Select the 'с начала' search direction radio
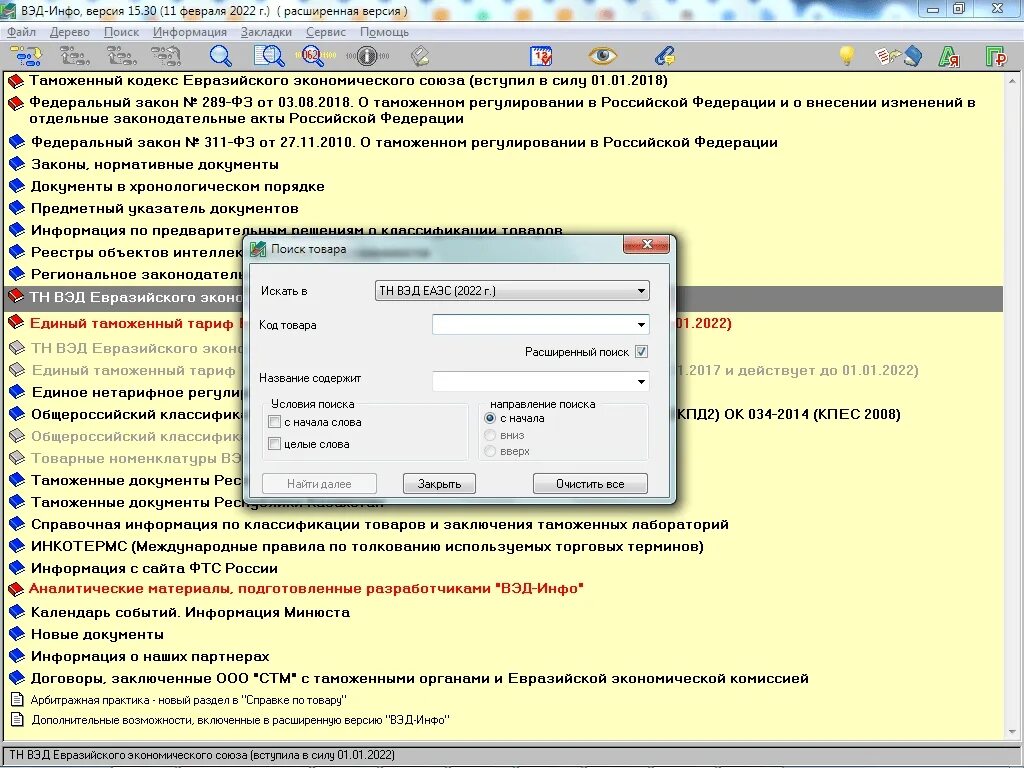Viewport: 1024px width, 768px height. (490, 418)
